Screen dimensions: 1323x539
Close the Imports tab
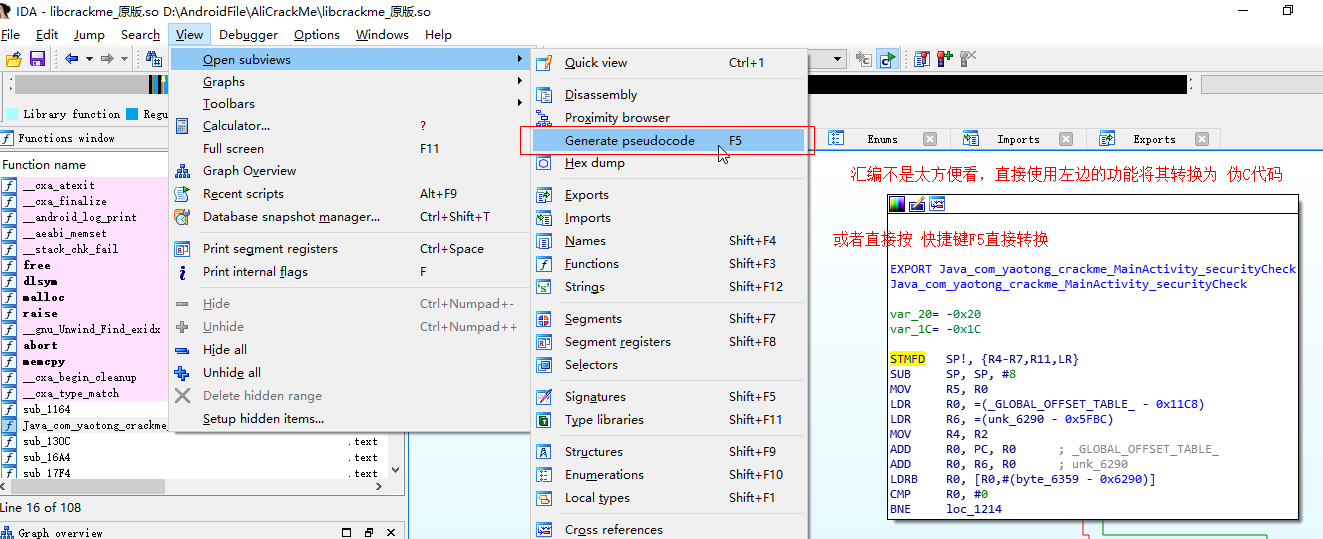click(1066, 139)
